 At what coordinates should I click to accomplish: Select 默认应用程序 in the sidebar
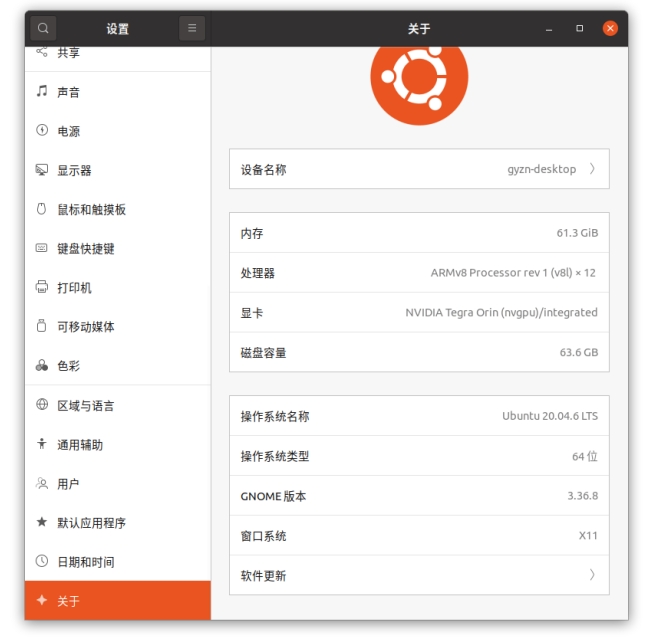[x=118, y=523]
